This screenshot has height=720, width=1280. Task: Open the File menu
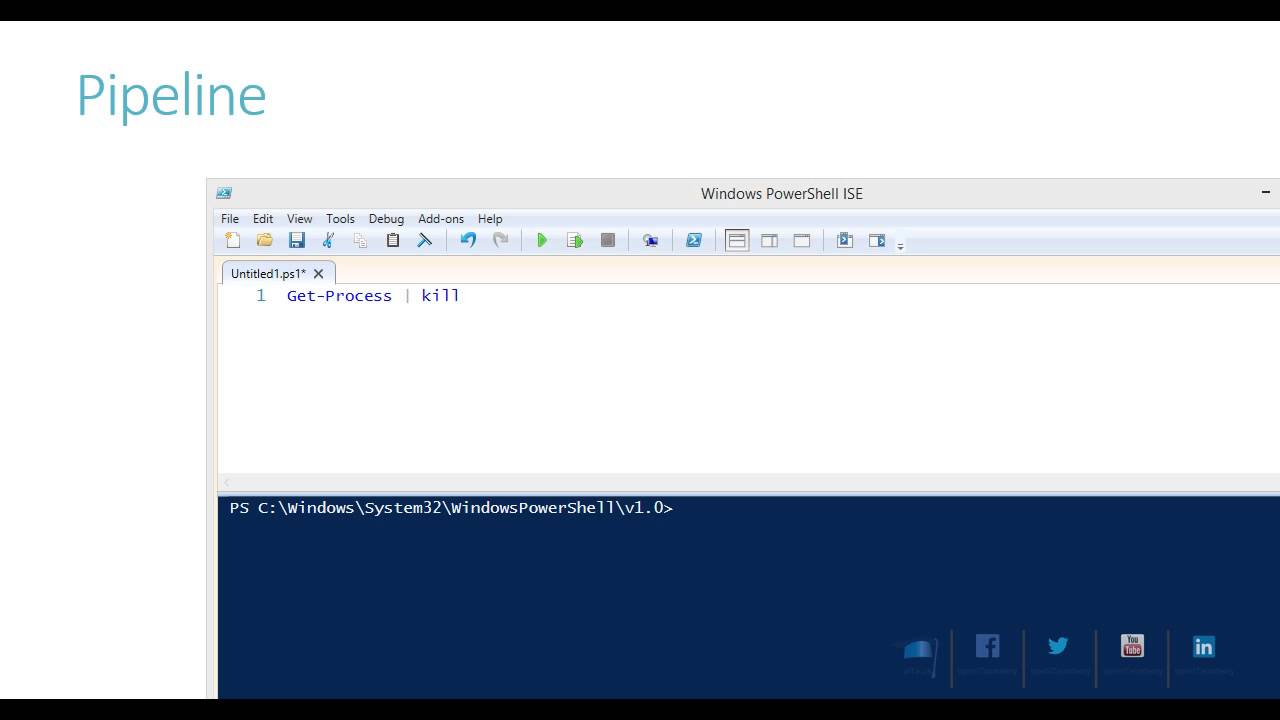230,219
